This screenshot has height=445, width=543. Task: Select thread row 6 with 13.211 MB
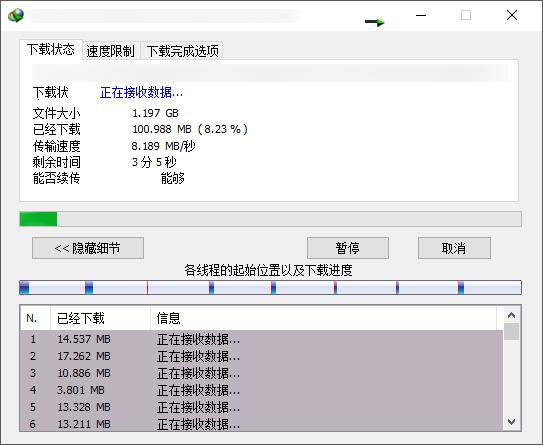point(261,424)
